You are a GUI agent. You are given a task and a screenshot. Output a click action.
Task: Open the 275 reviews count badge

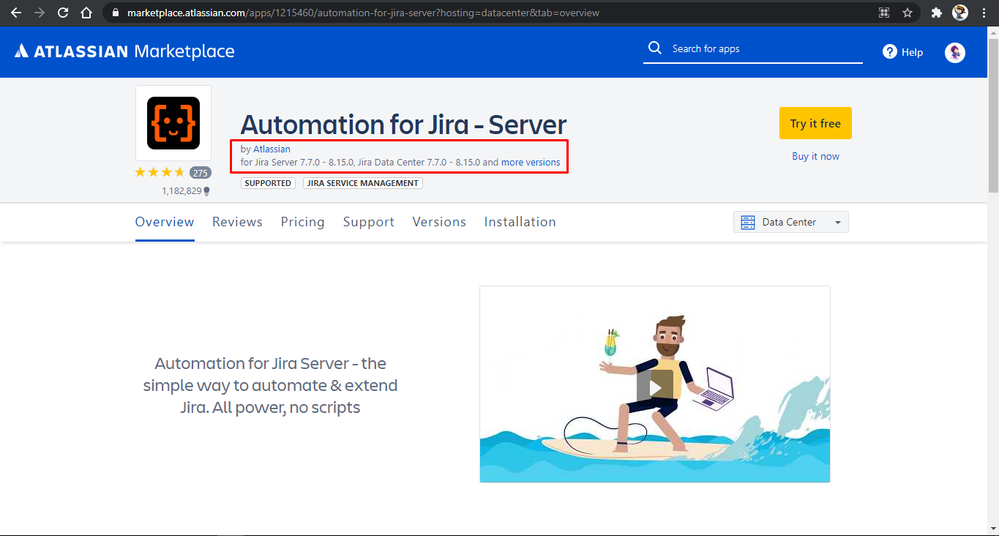[x=200, y=173]
